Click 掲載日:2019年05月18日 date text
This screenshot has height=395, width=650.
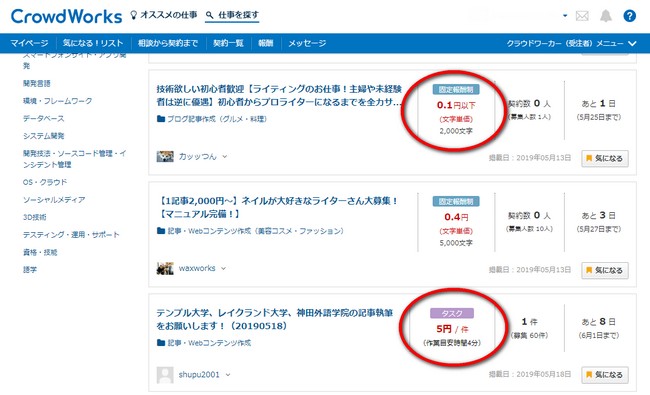530,374
